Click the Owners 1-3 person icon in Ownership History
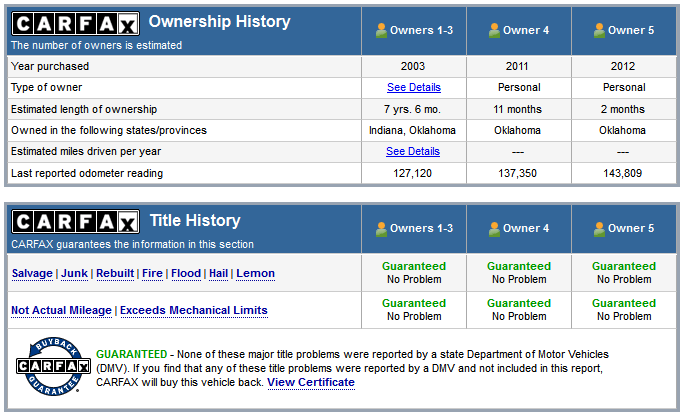Image resolution: width=688 pixels, height=418 pixels. point(381,30)
